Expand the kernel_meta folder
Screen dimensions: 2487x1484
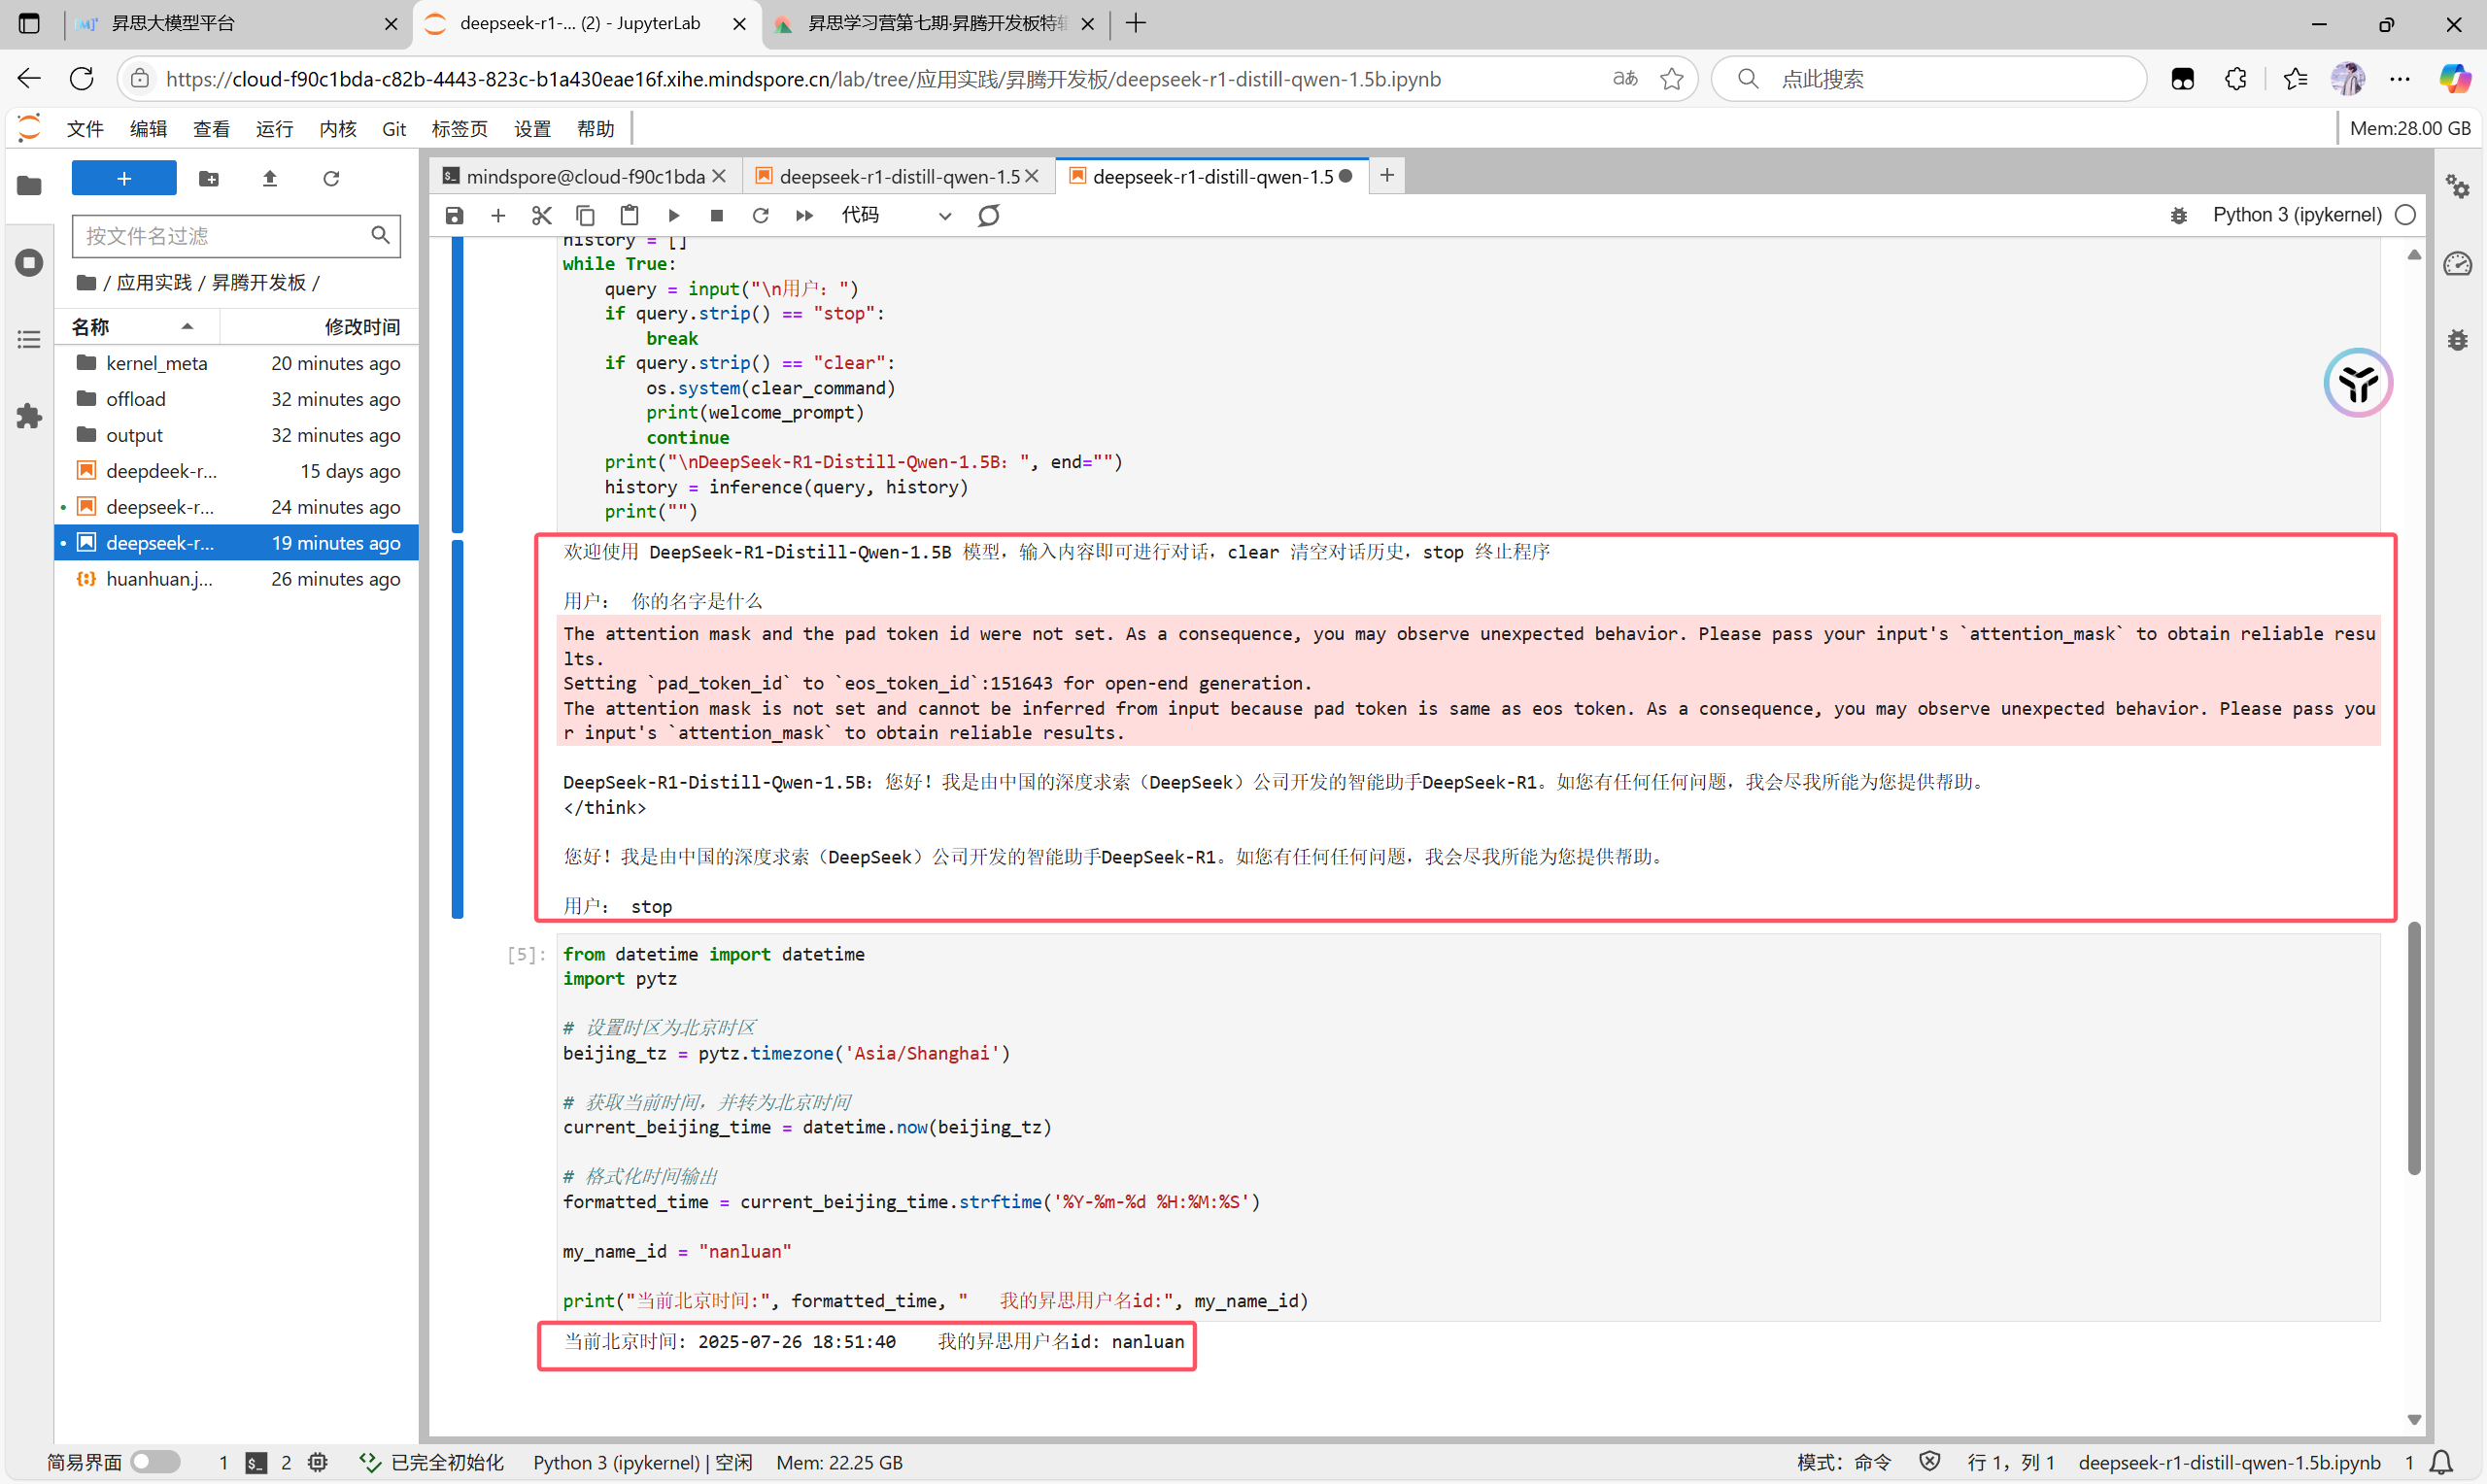(x=156, y=363)
